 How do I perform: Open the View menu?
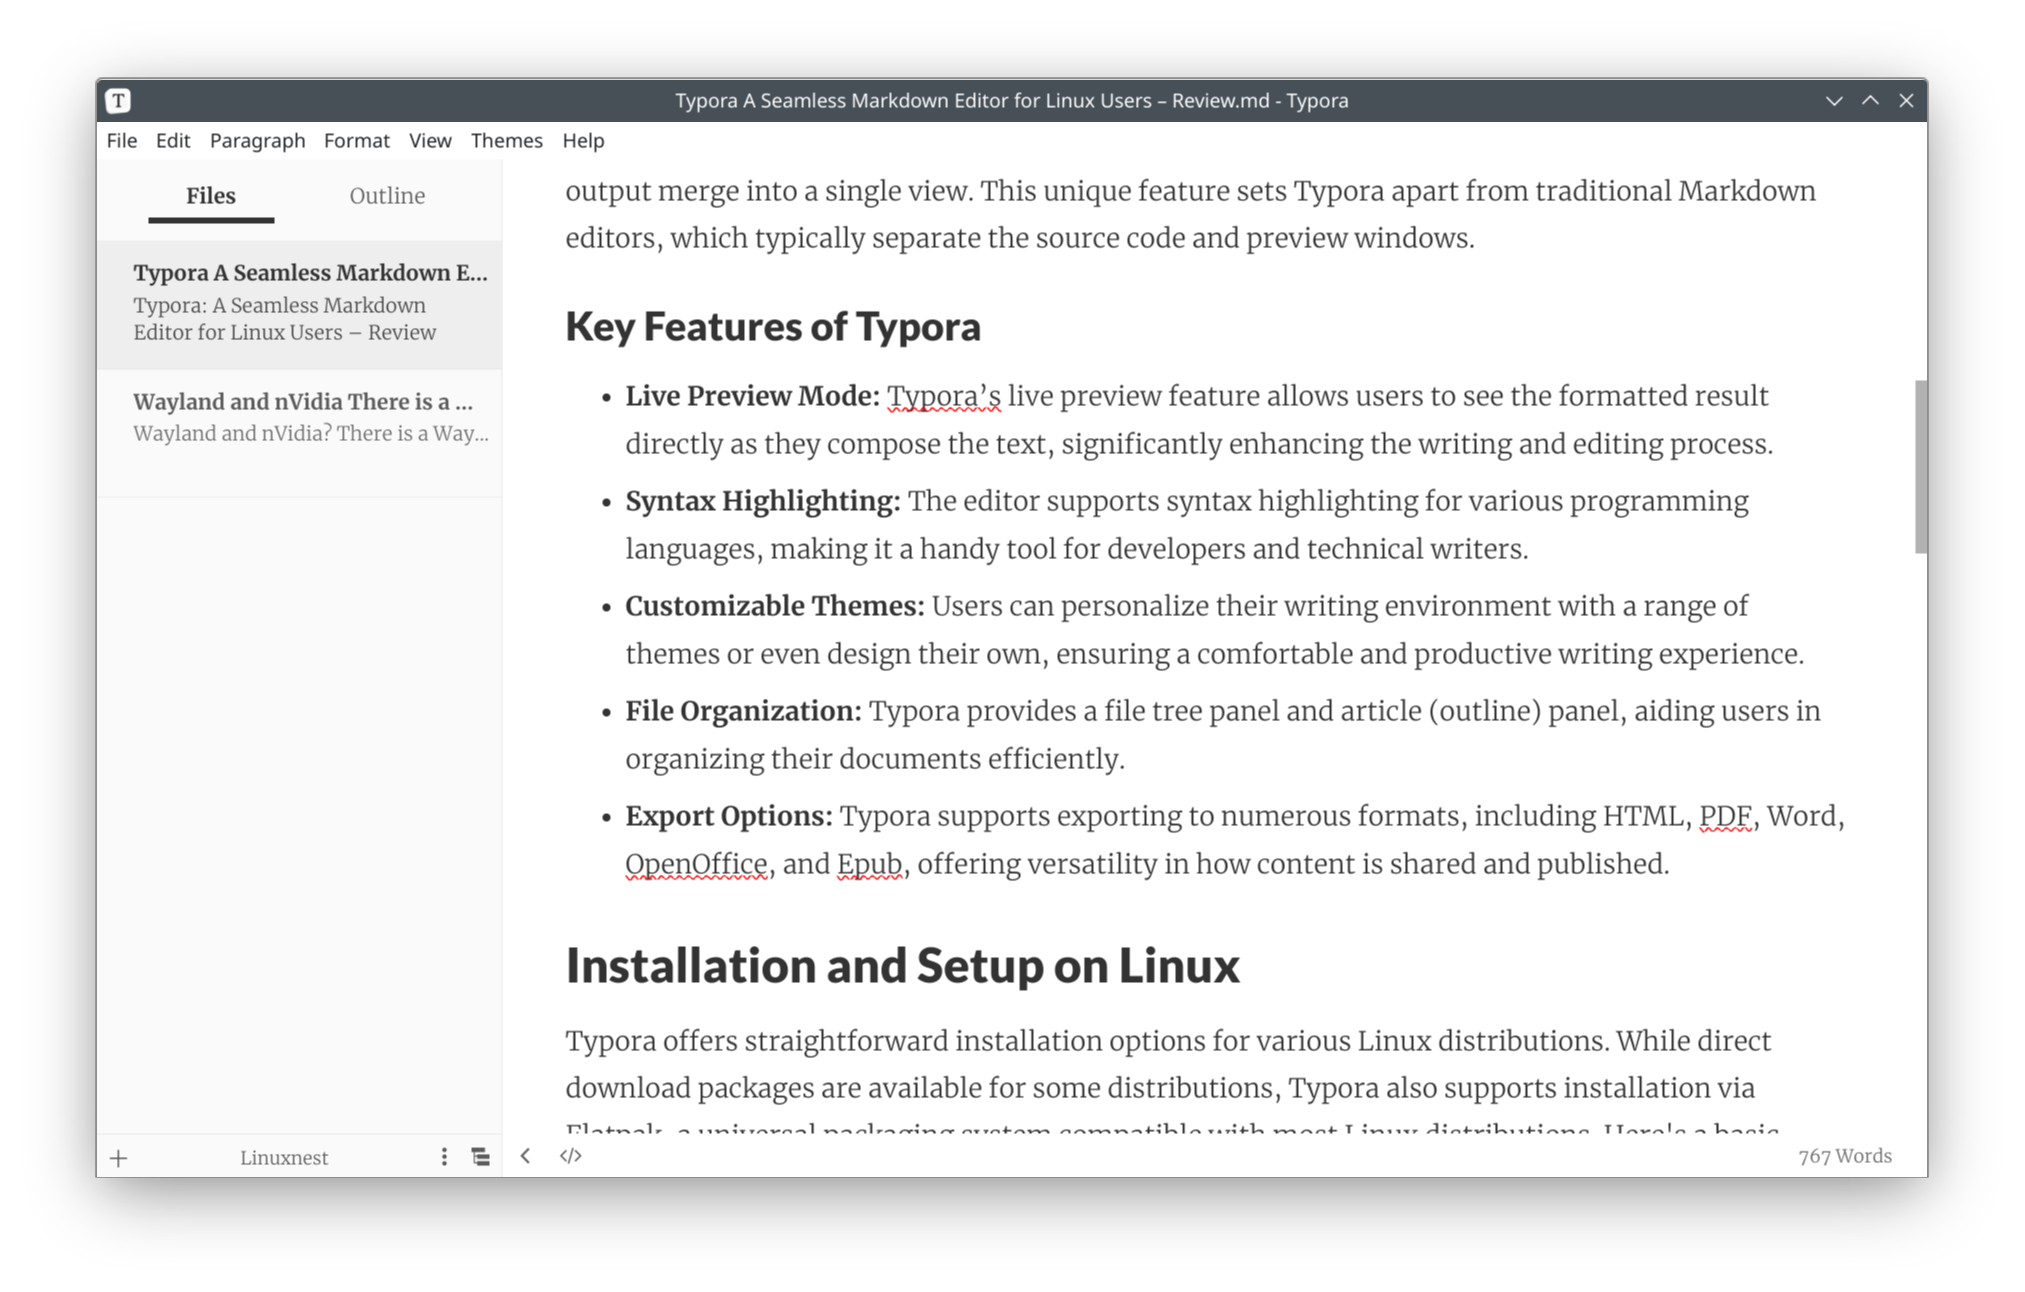430,140
